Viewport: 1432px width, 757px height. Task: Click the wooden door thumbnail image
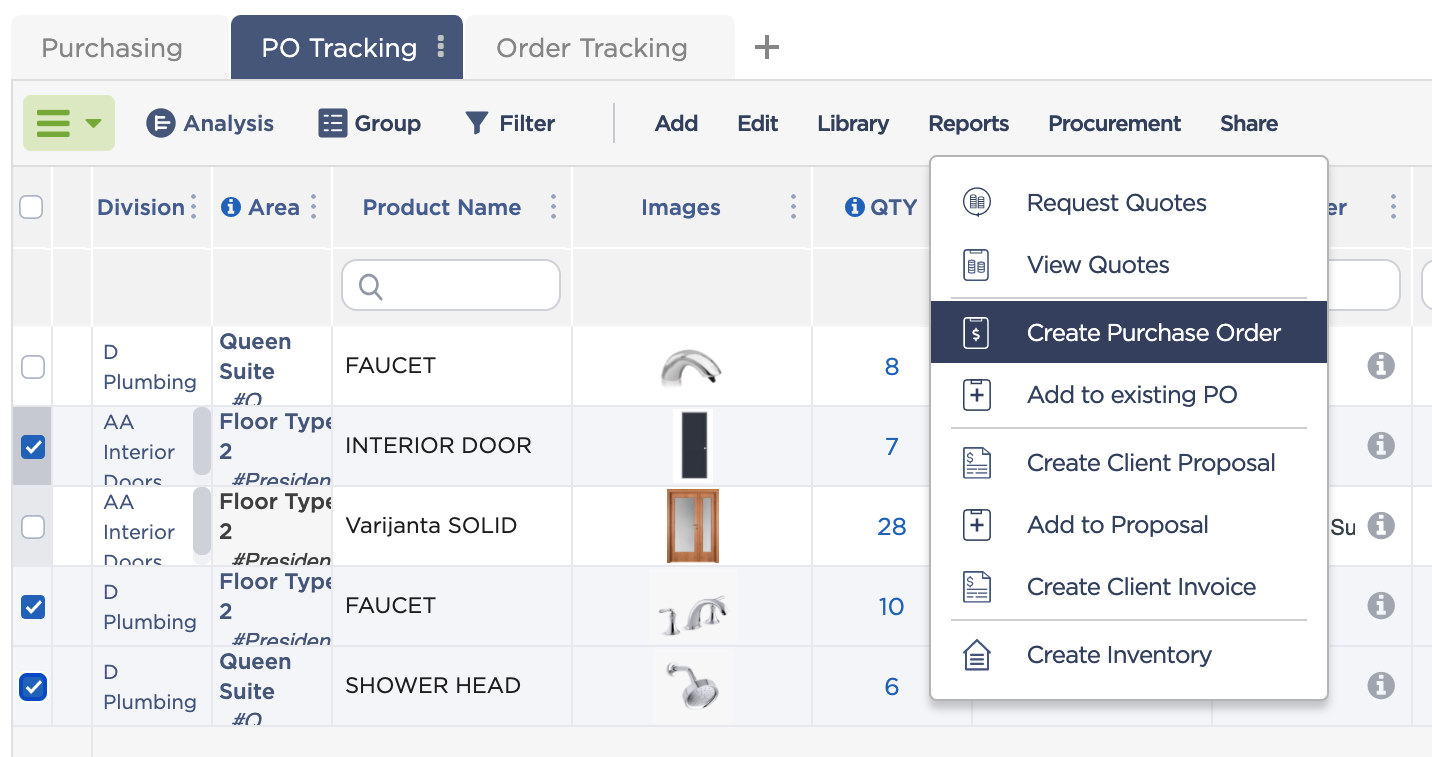tap(692, 526)
